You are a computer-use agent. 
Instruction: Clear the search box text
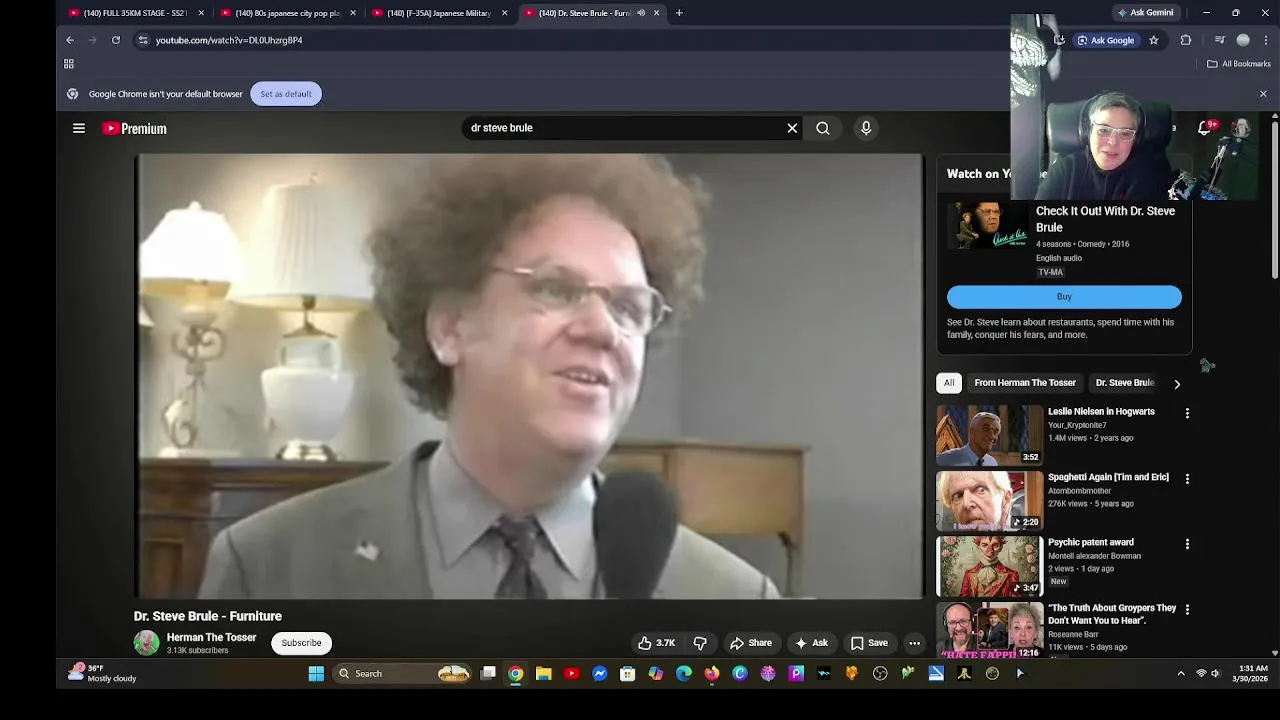click(x=792, y=128)
